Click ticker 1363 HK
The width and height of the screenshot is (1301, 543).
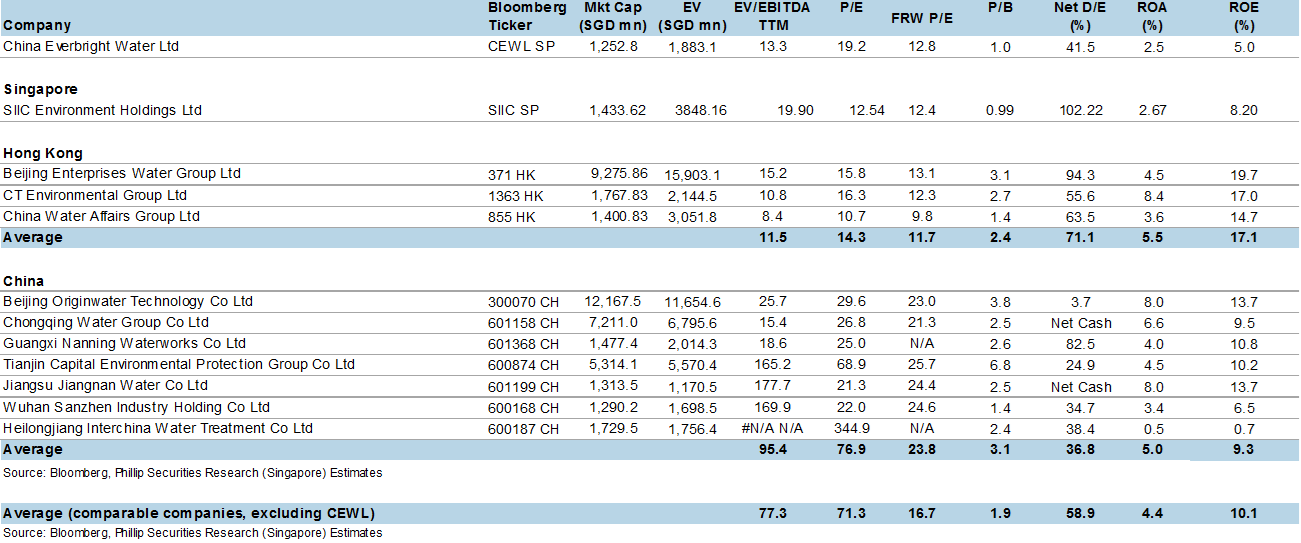coord(515,196)
